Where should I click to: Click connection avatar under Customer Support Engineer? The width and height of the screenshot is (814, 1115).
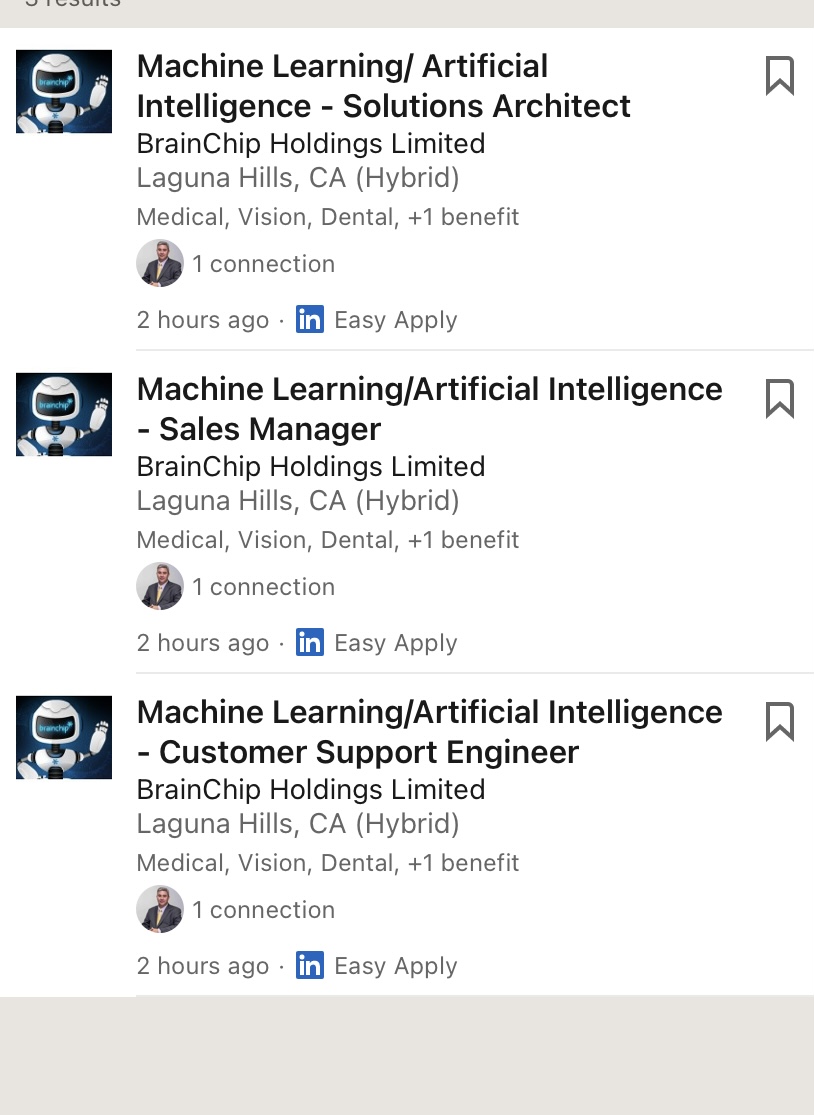[x=160, y=910]
